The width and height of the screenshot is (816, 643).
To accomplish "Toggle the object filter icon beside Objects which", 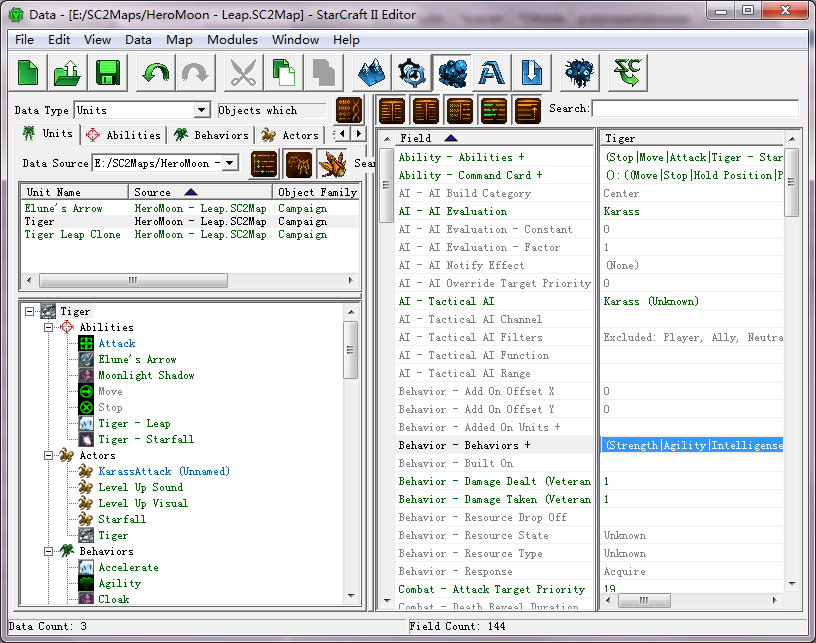I will click(349, 110).
